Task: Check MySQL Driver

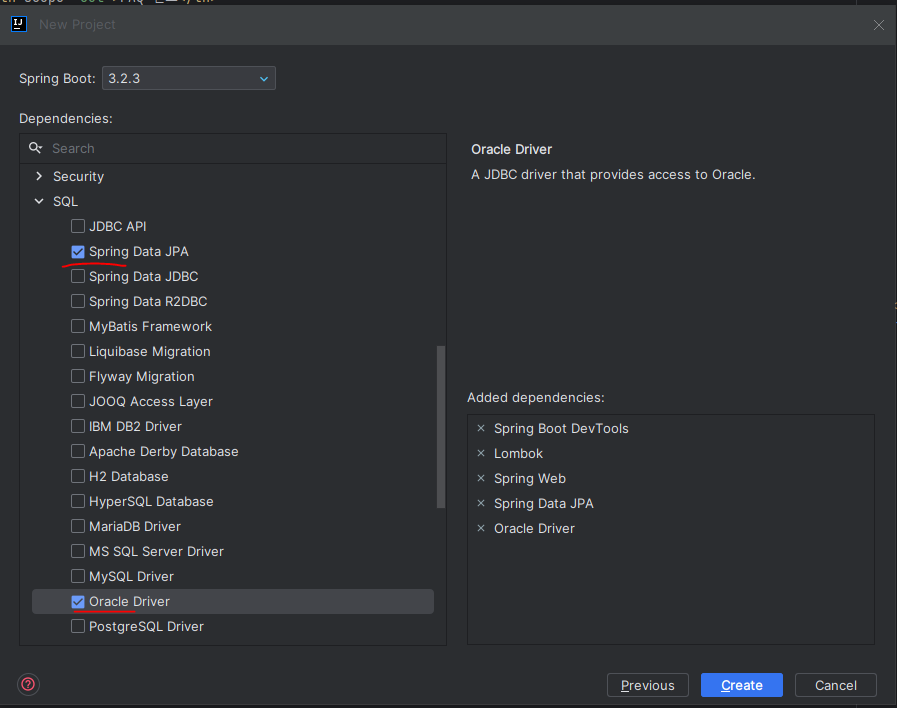Action: (78, 576)
